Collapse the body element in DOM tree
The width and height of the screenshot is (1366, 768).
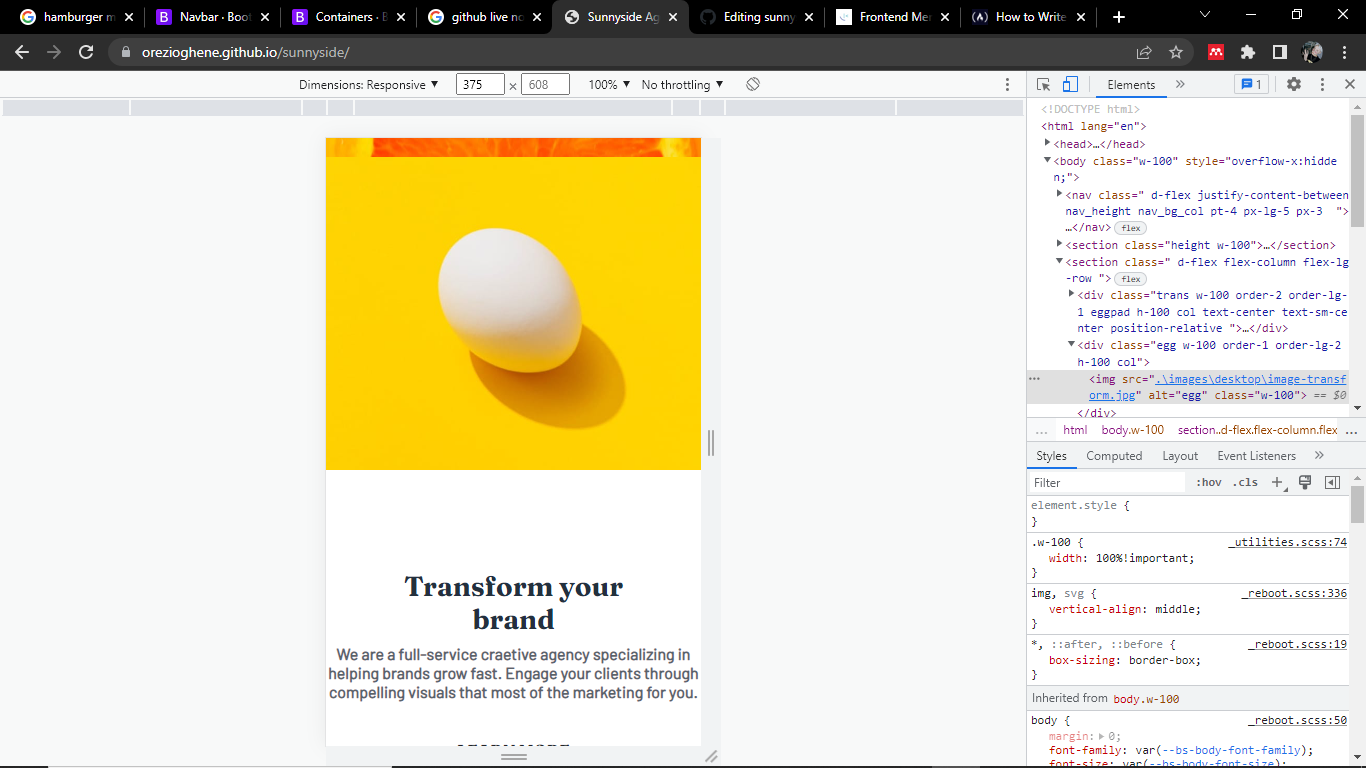(x=1046, y=160)
